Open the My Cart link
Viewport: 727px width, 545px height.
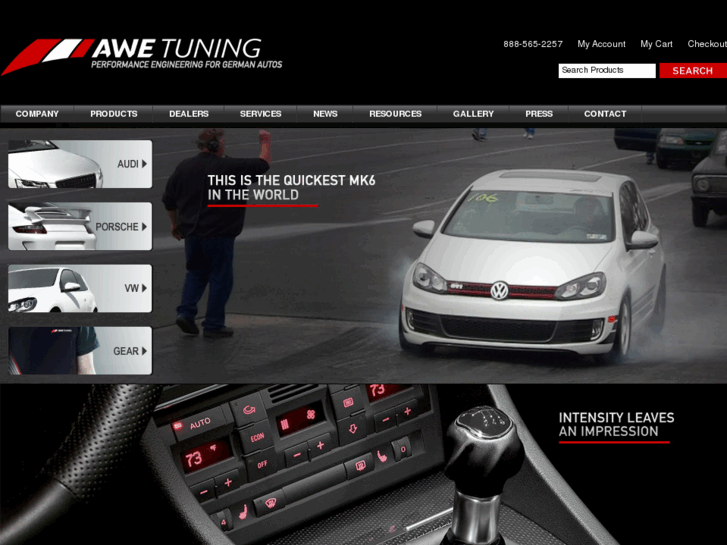pyautogui.click(x=656, y=44)
